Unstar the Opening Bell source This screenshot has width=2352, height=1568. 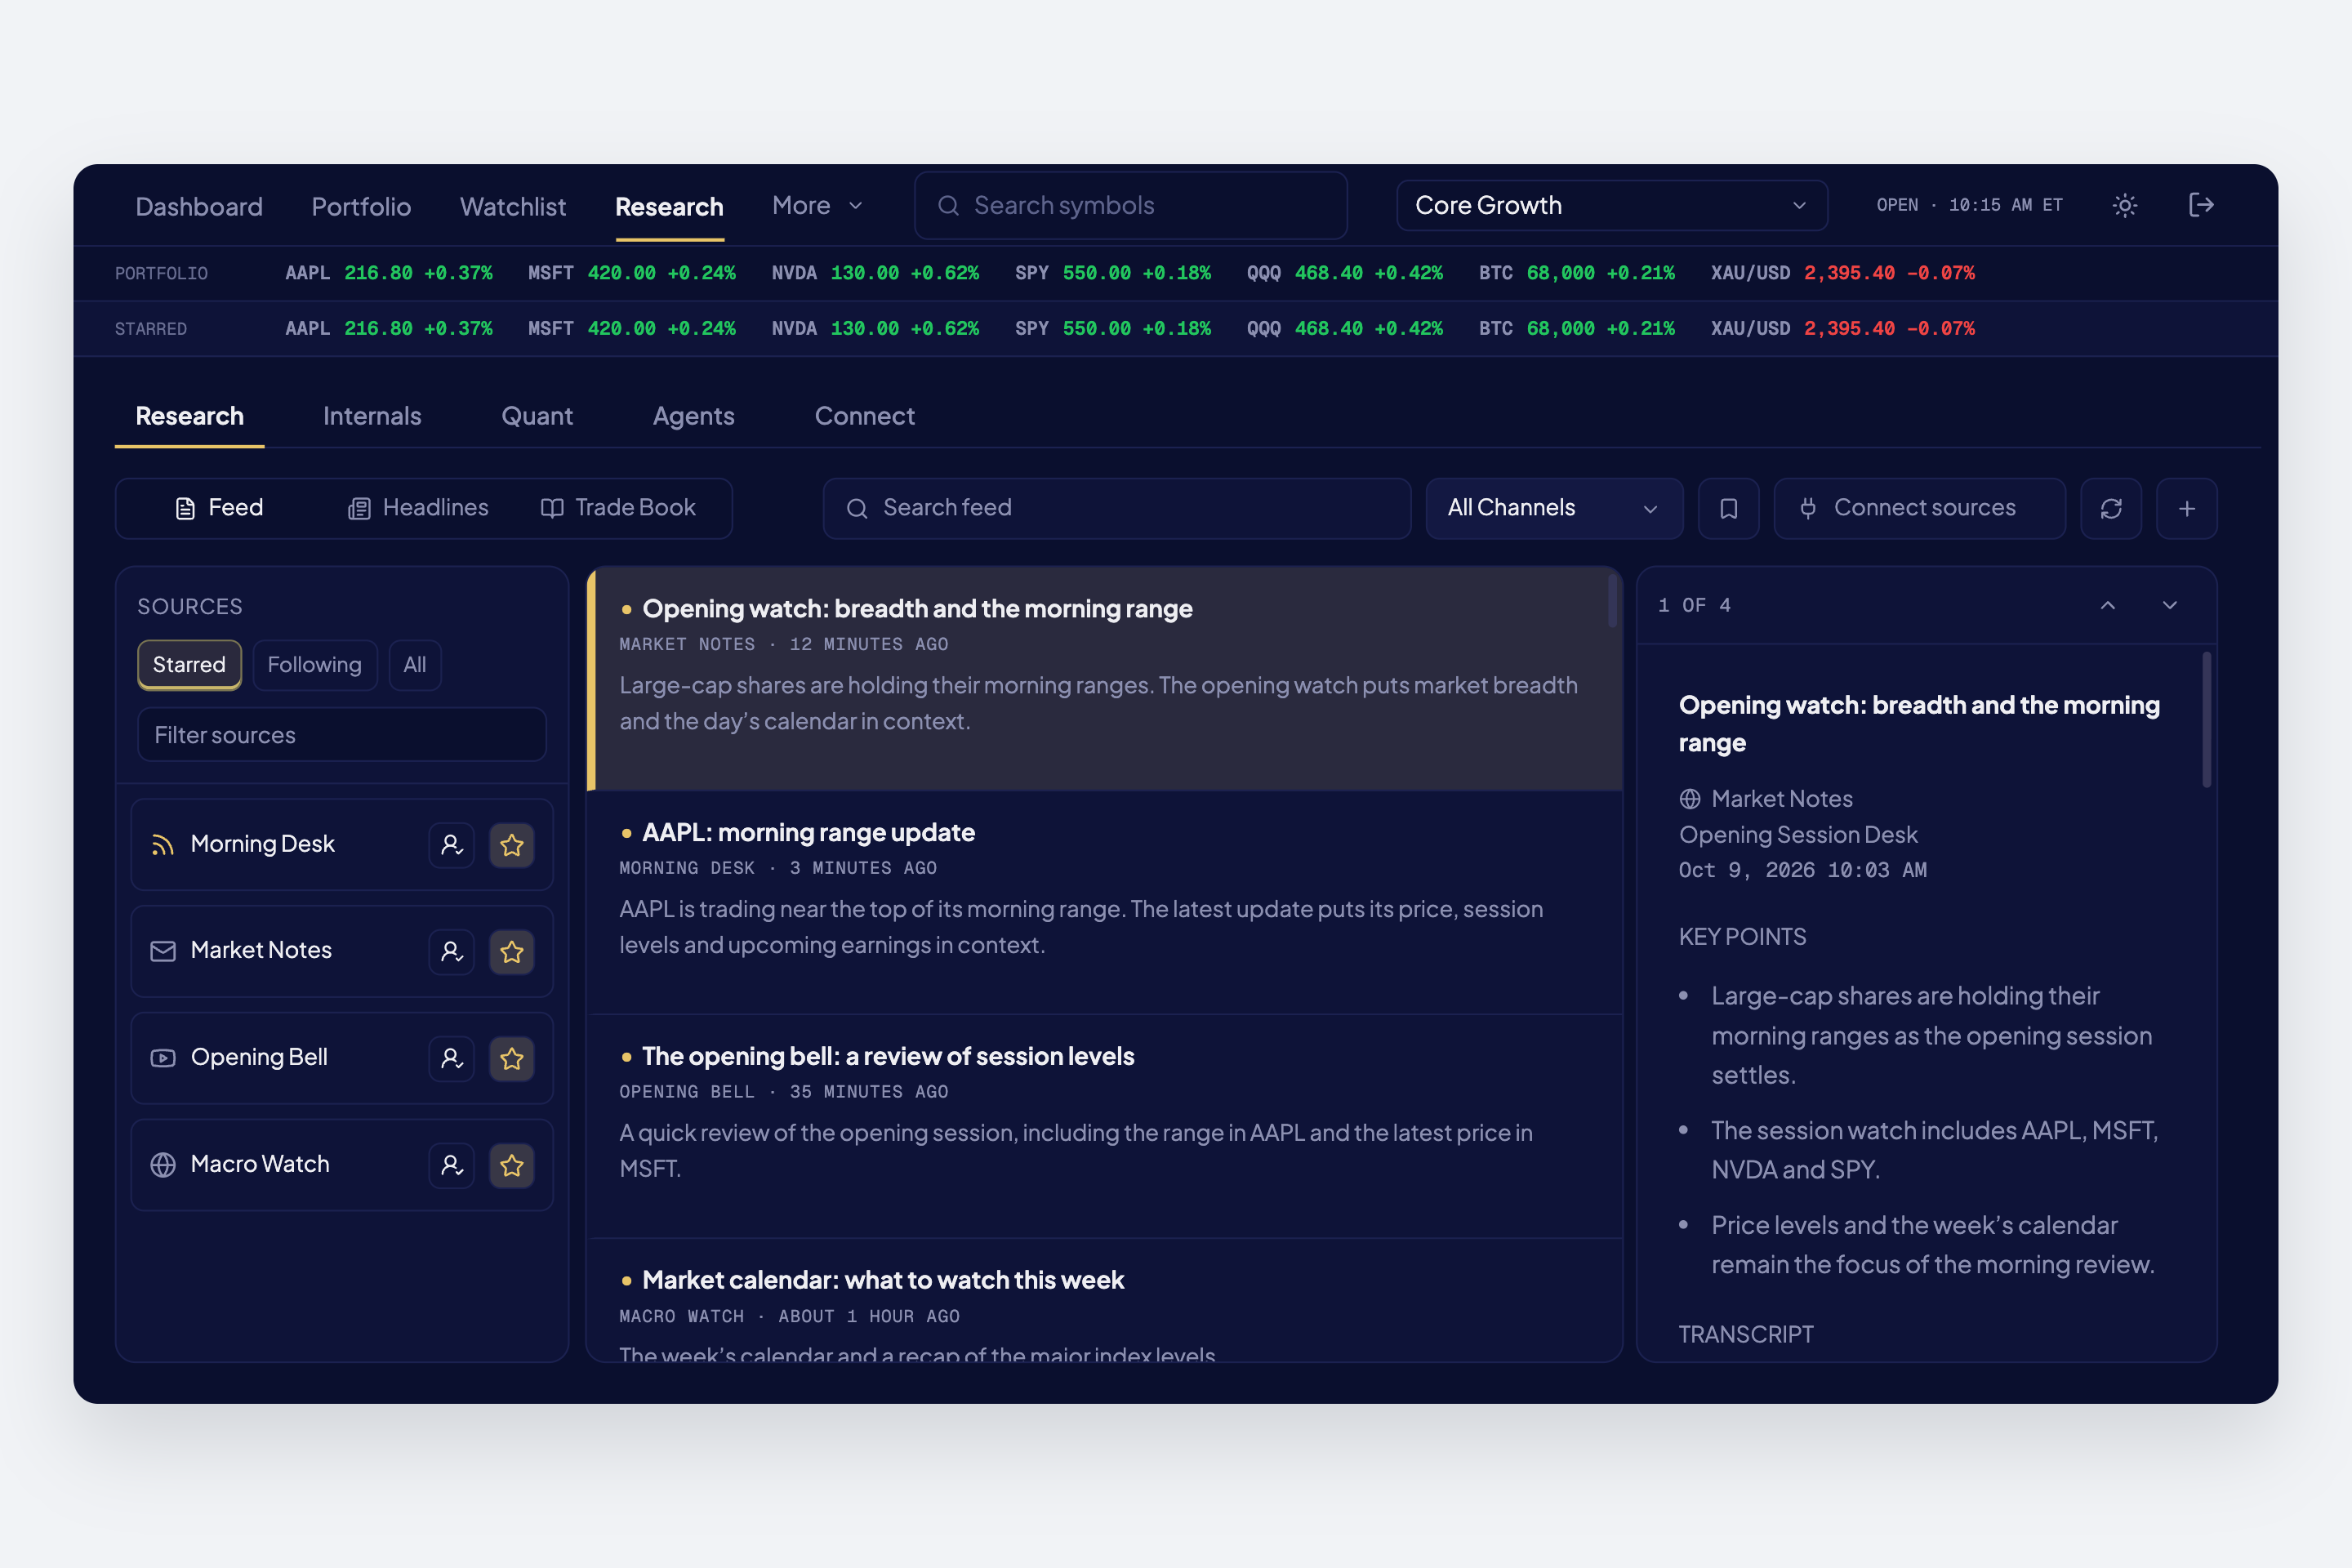(512, 1058)
